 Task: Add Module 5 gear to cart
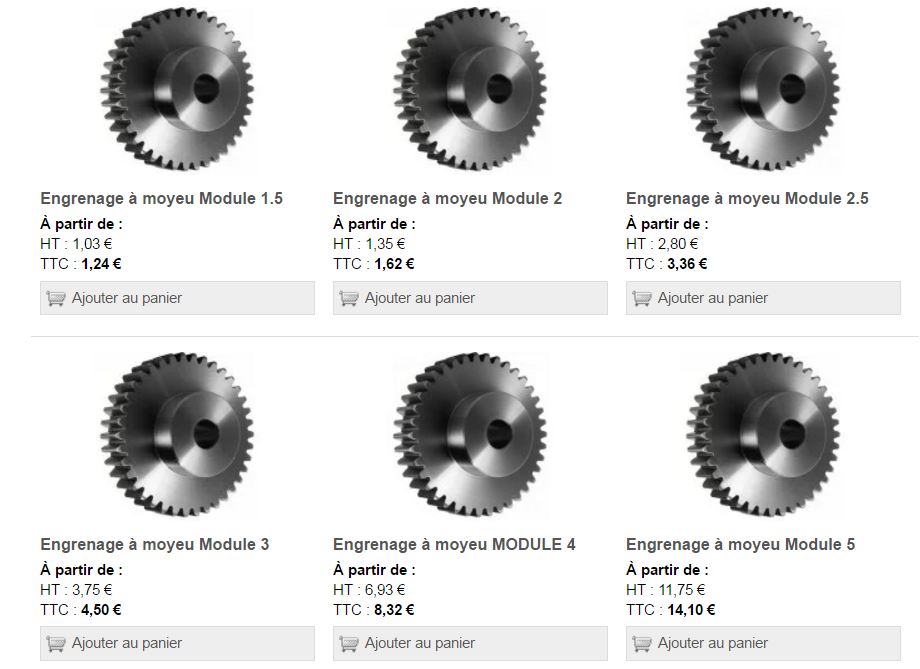pyautogui.click(x=763, y=643)
